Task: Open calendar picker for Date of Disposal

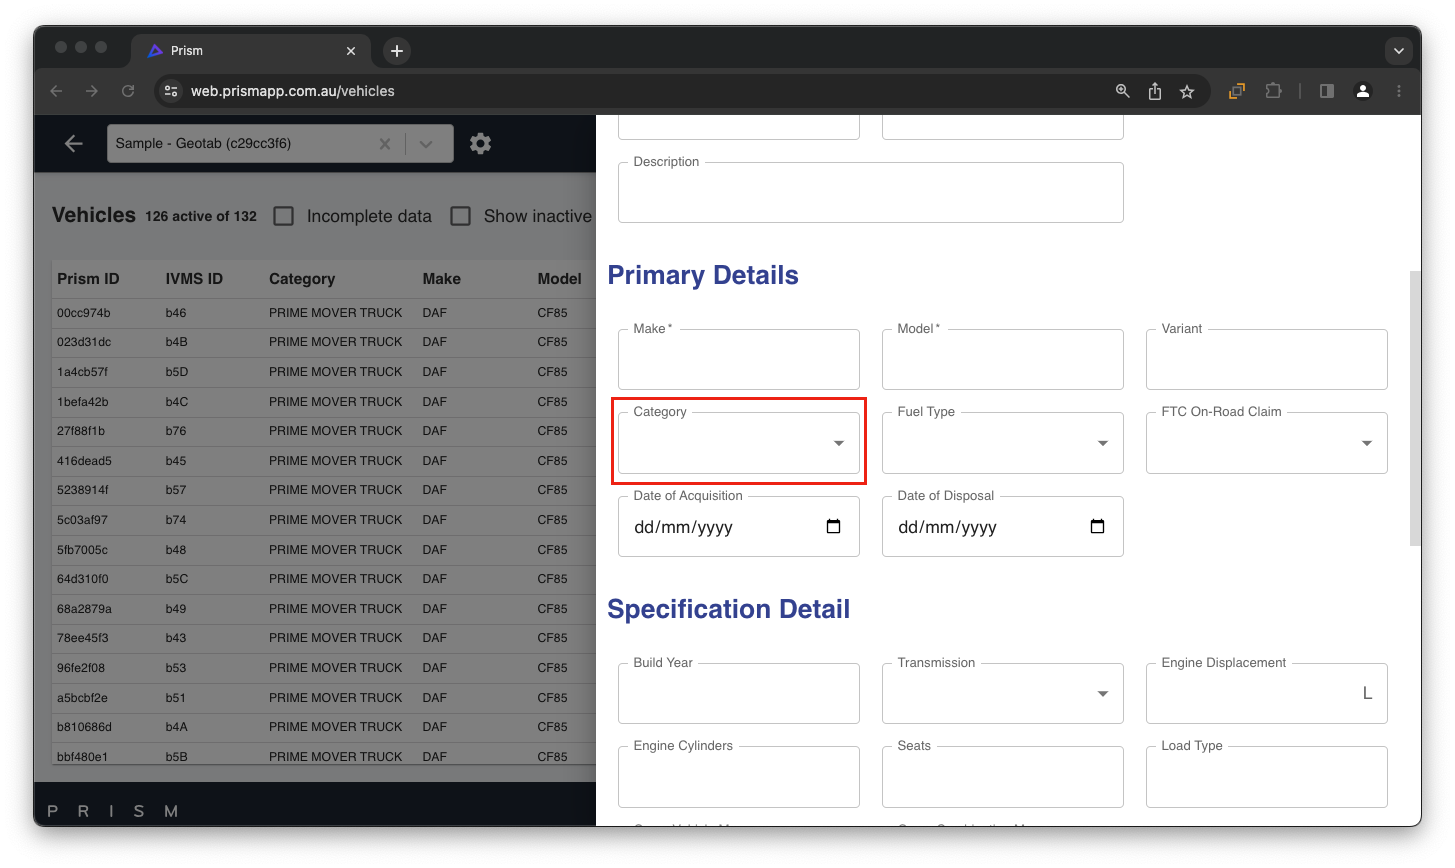Action: [x=1097, y=527]
